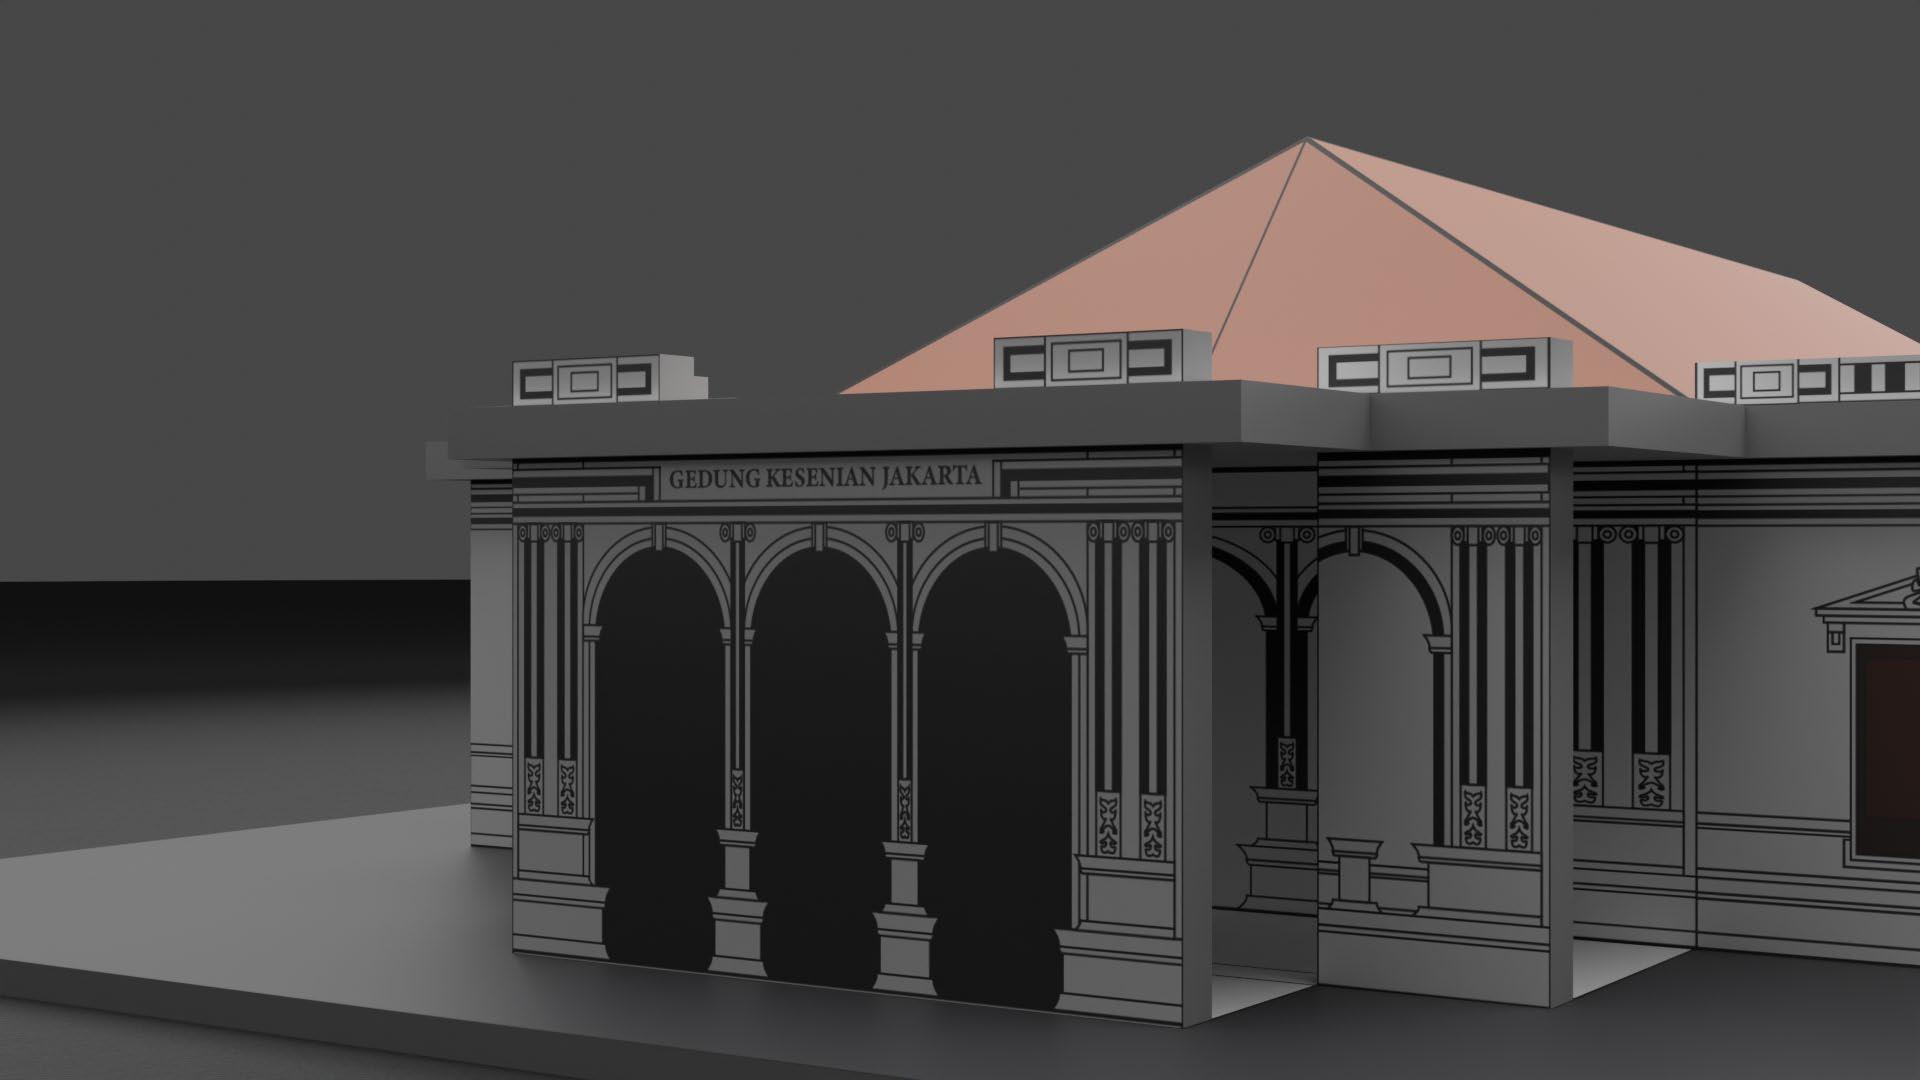Click the striped rooftop ornament at right edge

click(x=1882, y=378)
